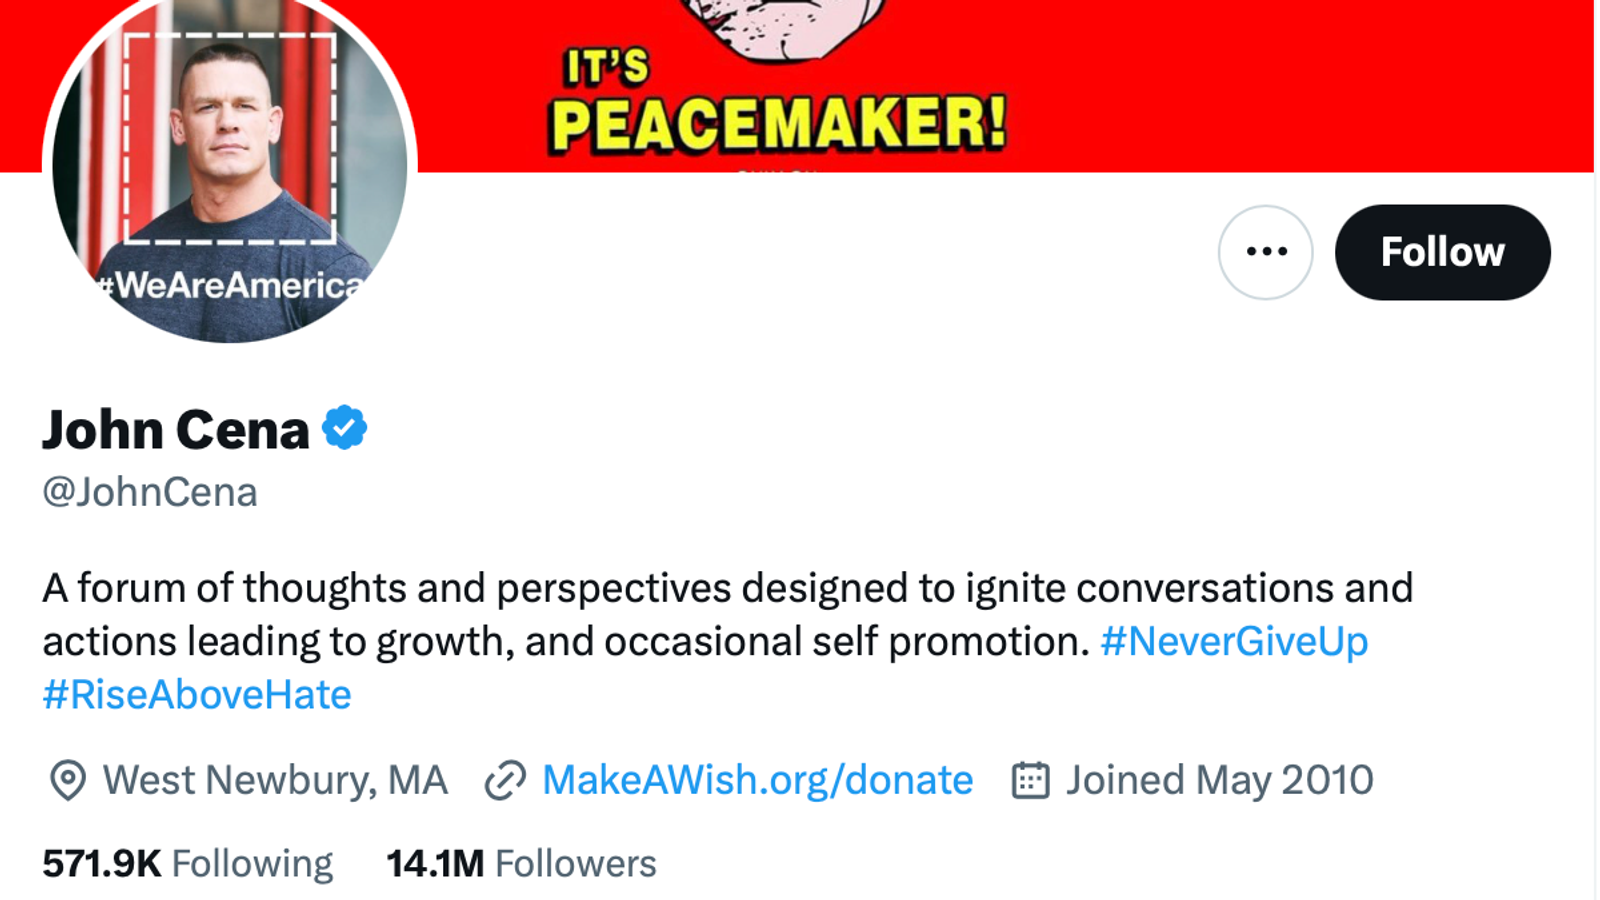Follow John Cena's account
The image size is (1600, 900).
(1442, 252)
